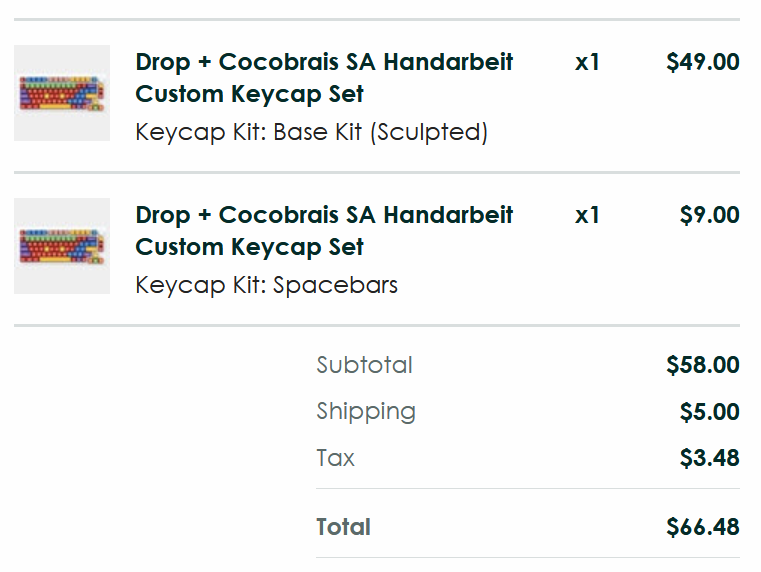Image resolution: width=761 pixels, height=572 pixels.
Task: Click the $9.00 item price
Action: (709, 215)
